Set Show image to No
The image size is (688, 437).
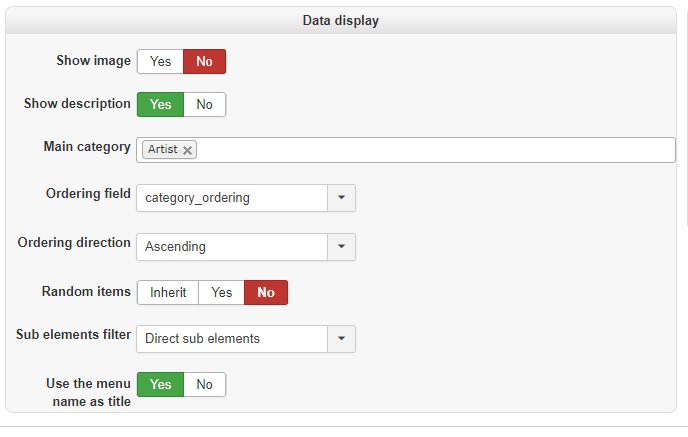204,62
